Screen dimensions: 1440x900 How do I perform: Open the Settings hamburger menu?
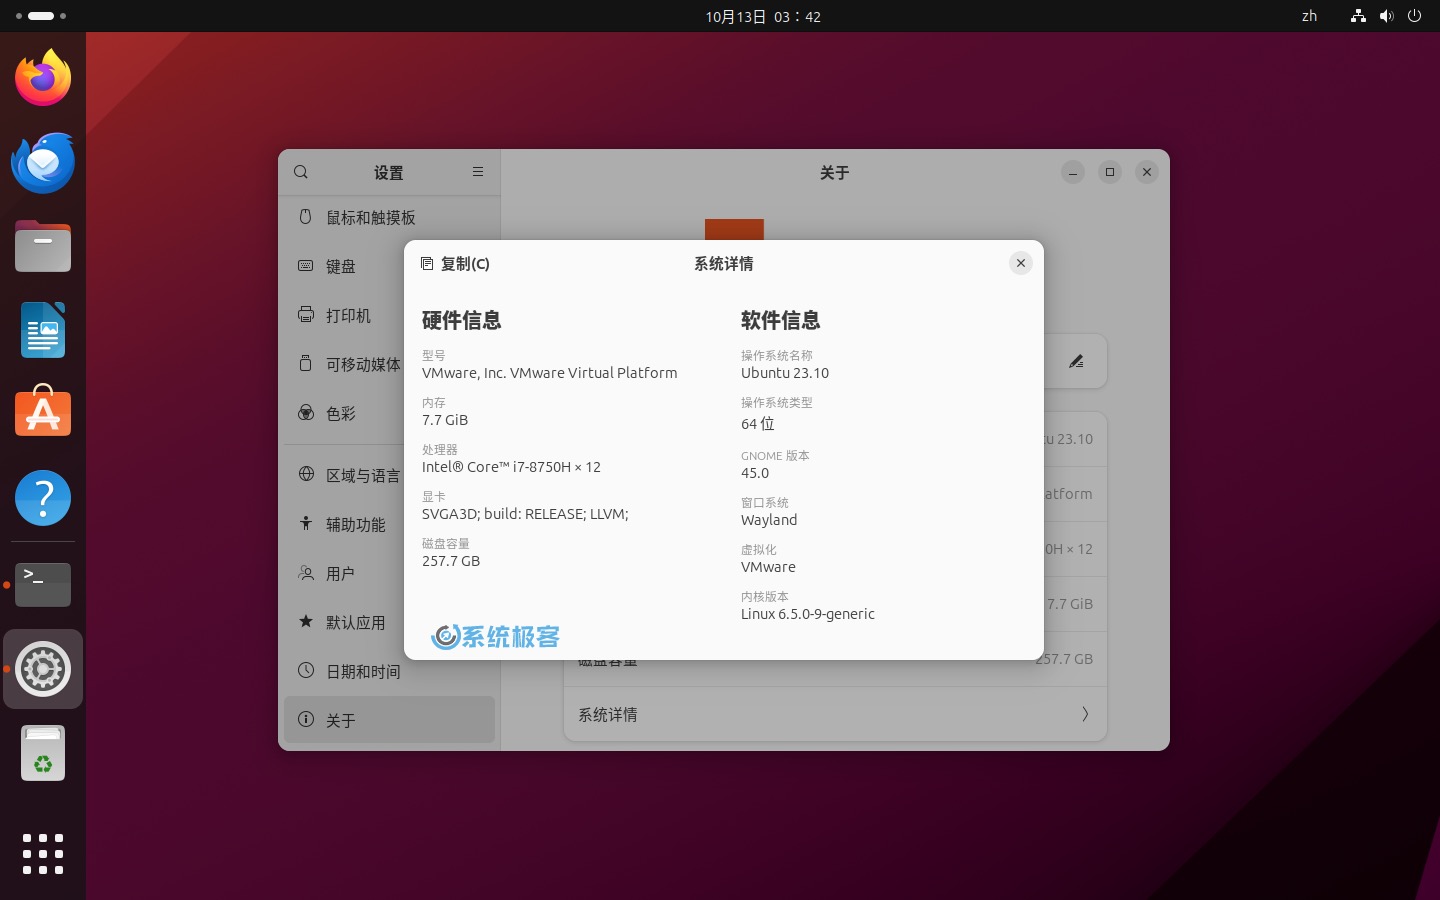tap(478, 172)
